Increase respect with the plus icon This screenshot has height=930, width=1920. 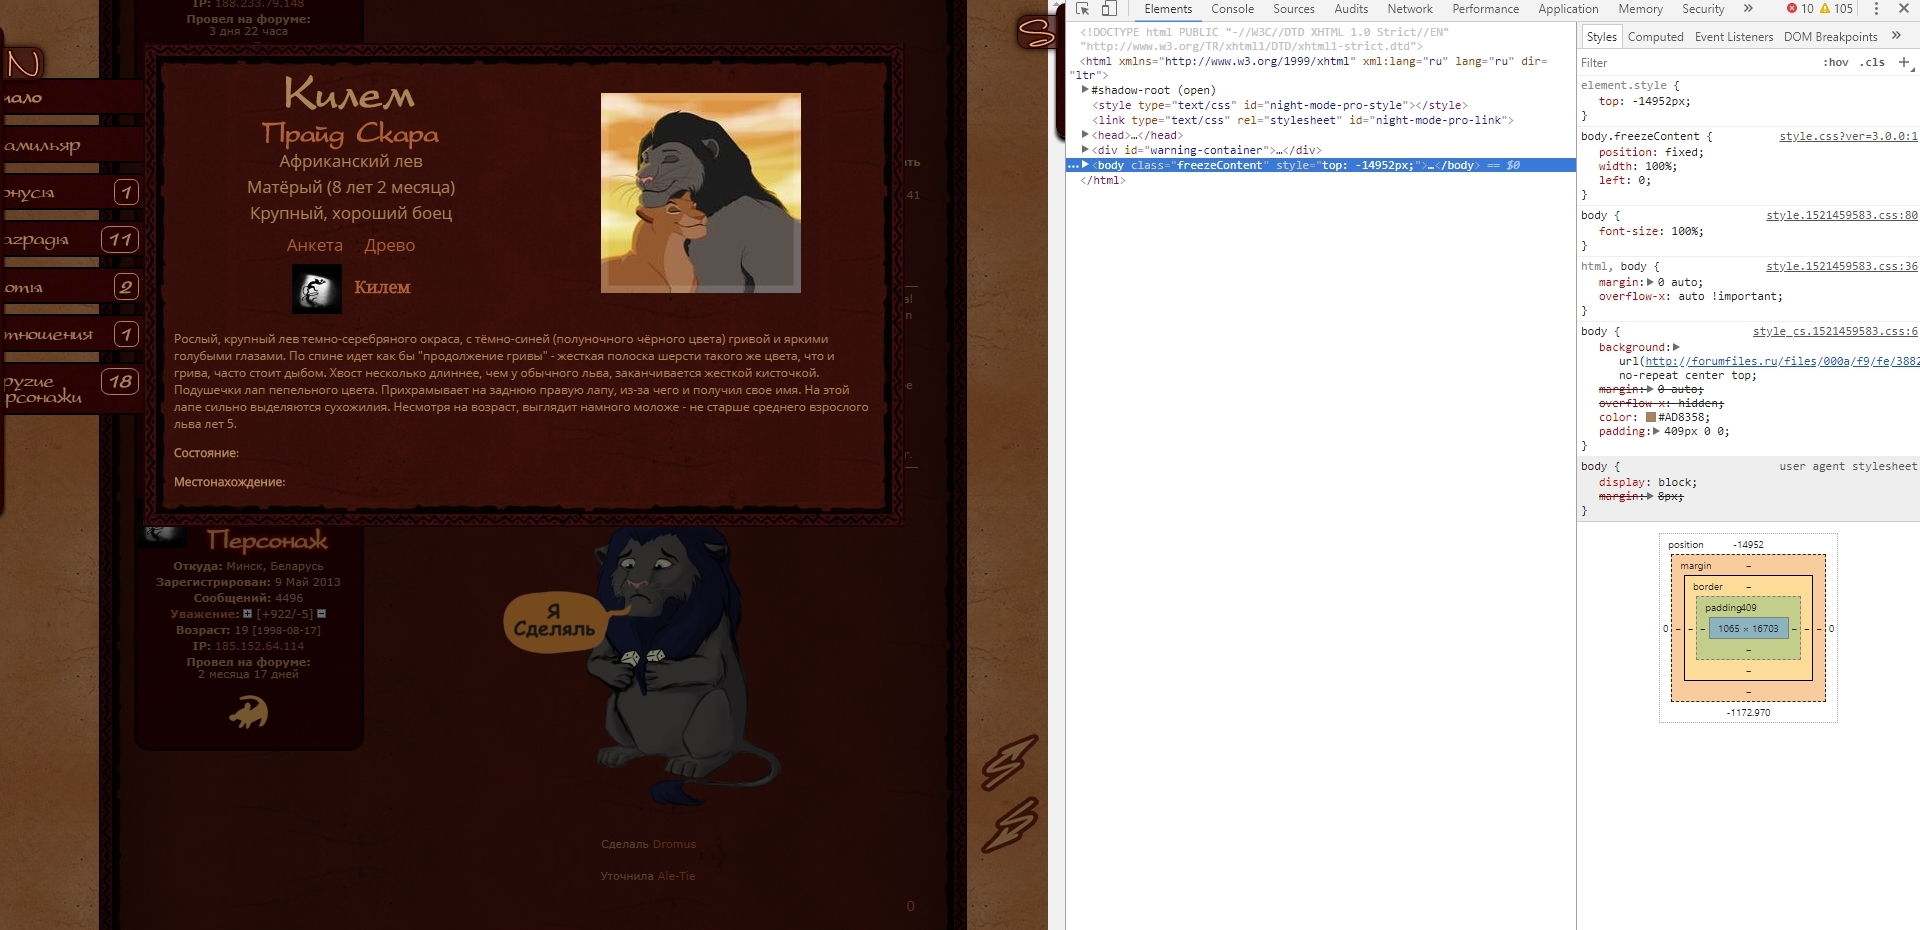247,614
